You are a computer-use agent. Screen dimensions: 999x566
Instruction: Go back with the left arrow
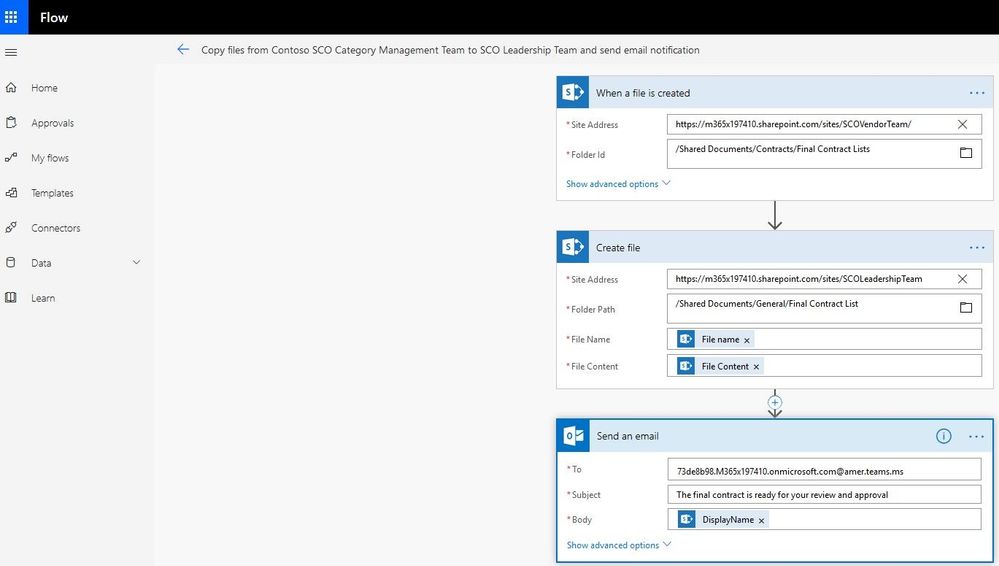pyautogui.click(x=183, y=49)
